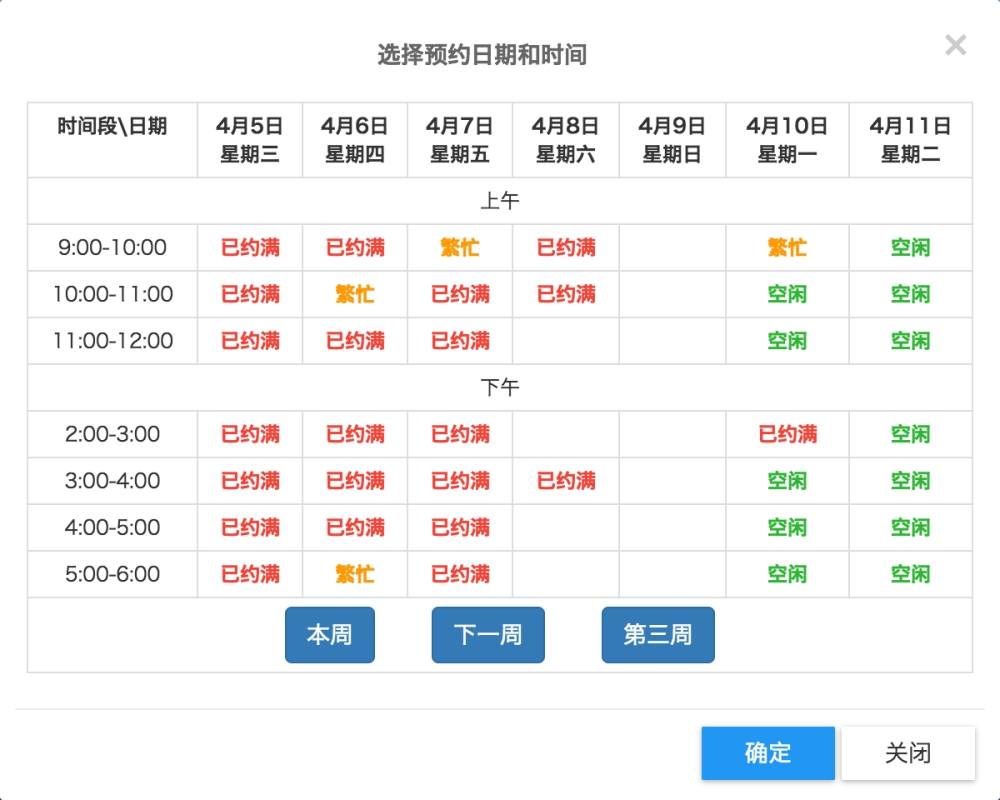Select 空闲 slot 3:00-4:00 on 4月11日
The width and height of the screenshot is (1000, 800).
(910, 480)
